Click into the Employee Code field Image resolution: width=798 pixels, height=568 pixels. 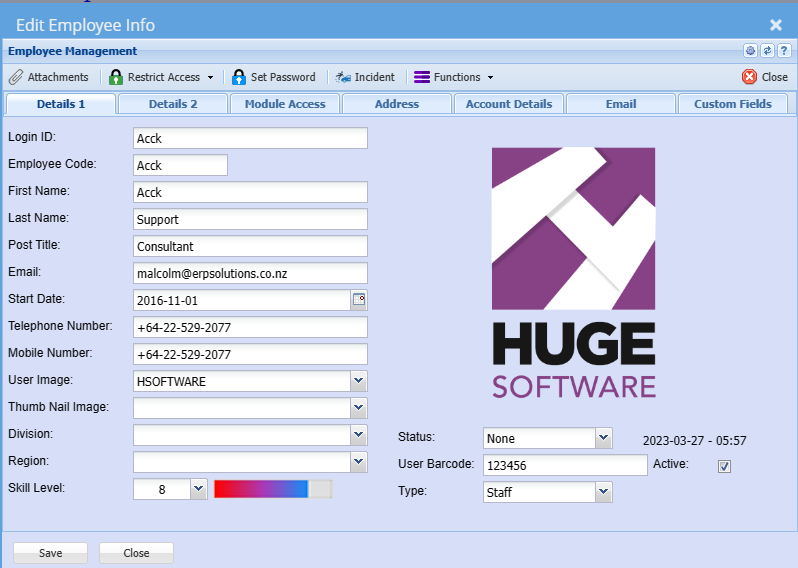(180, 165)
